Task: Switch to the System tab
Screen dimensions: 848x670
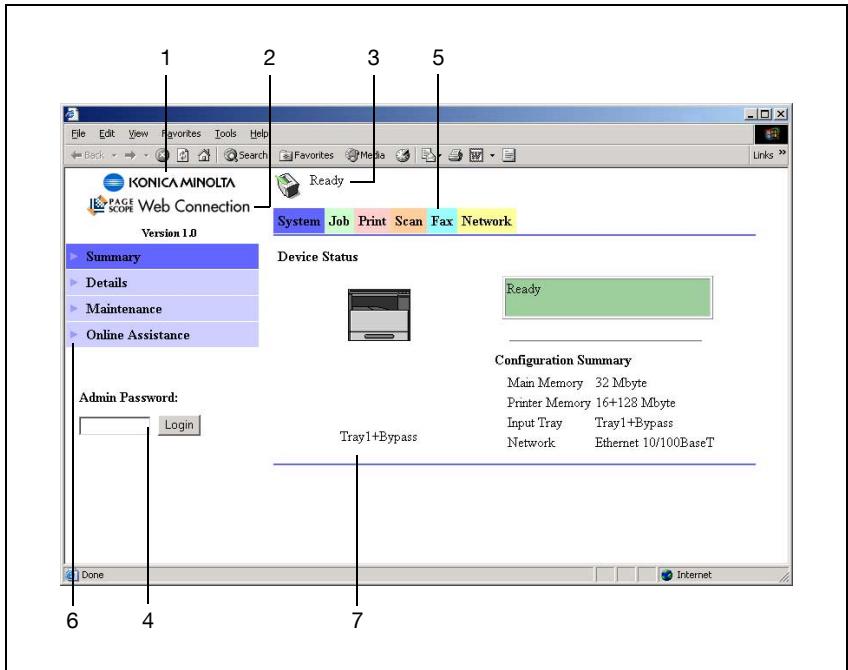Action: pyautogui.click(x=299, y=221)
